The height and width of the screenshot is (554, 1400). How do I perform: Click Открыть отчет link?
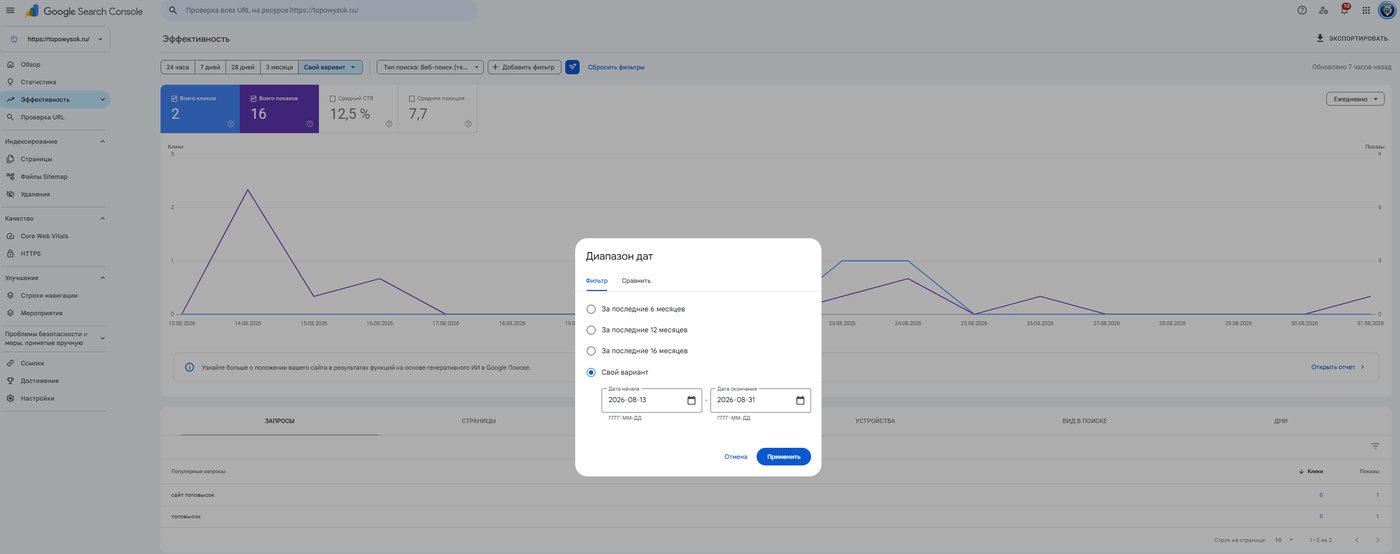[1338, 367]
